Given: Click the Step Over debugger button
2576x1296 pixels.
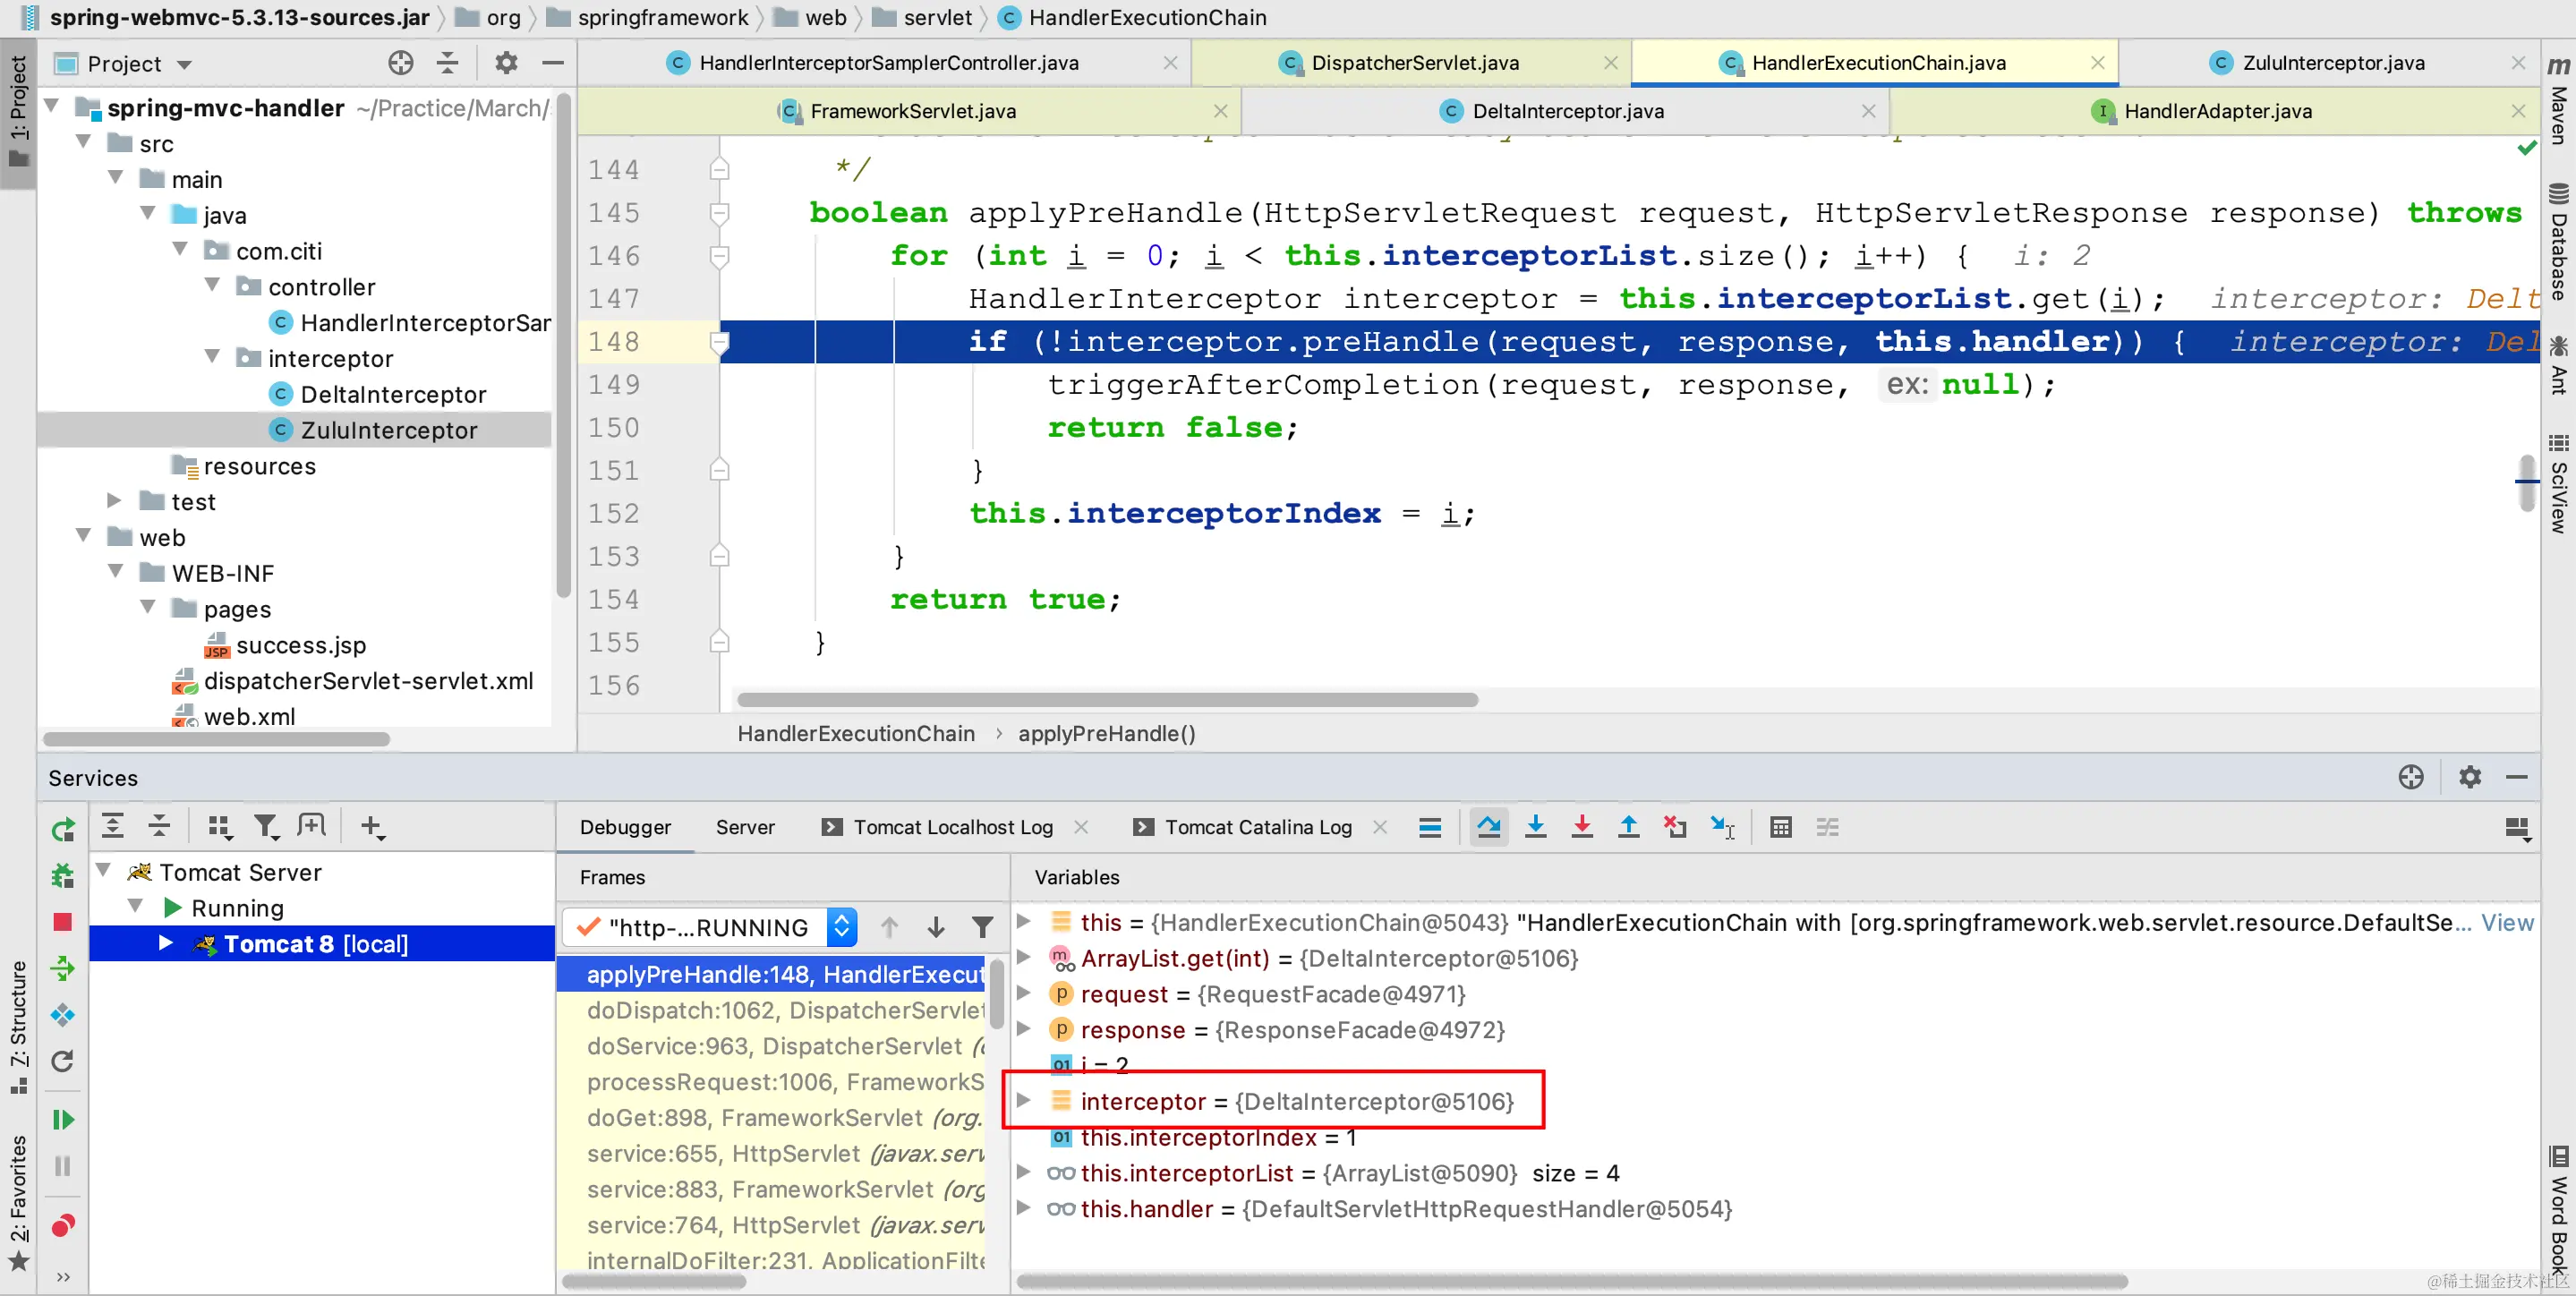Looking at the screenshot, I should [x=1488, y=827].
